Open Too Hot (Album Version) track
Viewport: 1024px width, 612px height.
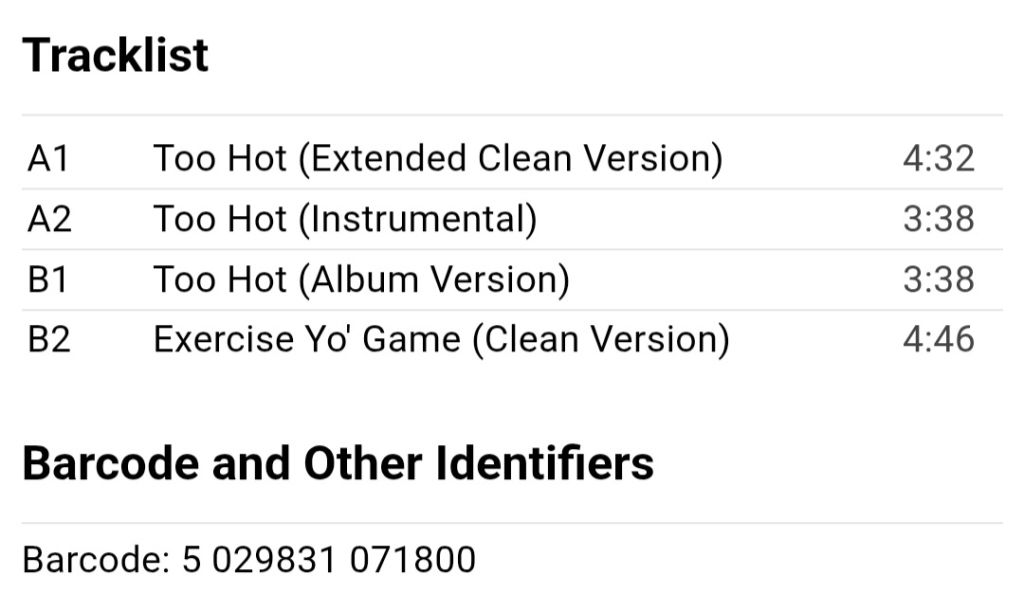[362, 280]
